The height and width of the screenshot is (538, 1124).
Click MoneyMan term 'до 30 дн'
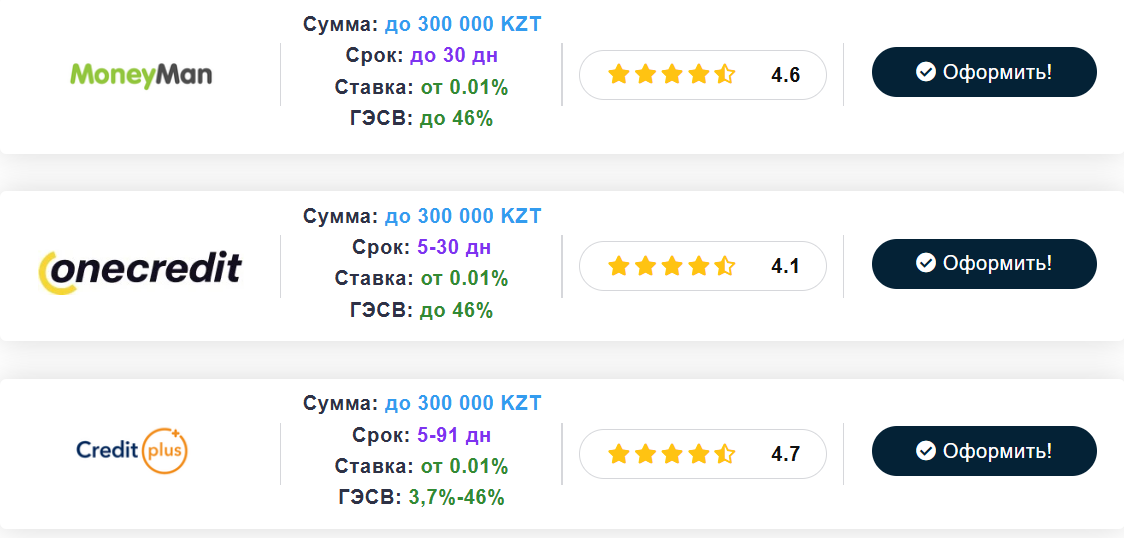[x=454, y=55]
